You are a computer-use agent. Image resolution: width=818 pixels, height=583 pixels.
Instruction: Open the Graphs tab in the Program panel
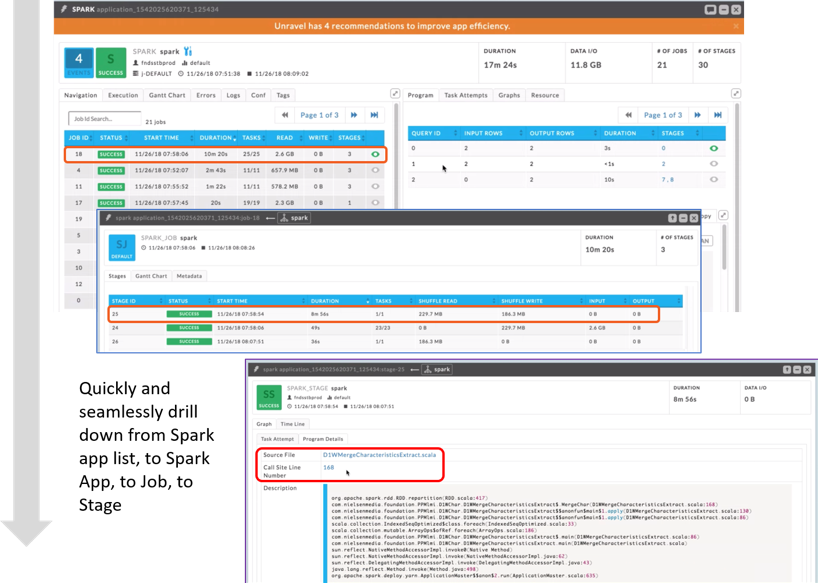click(x=509, y=94)
